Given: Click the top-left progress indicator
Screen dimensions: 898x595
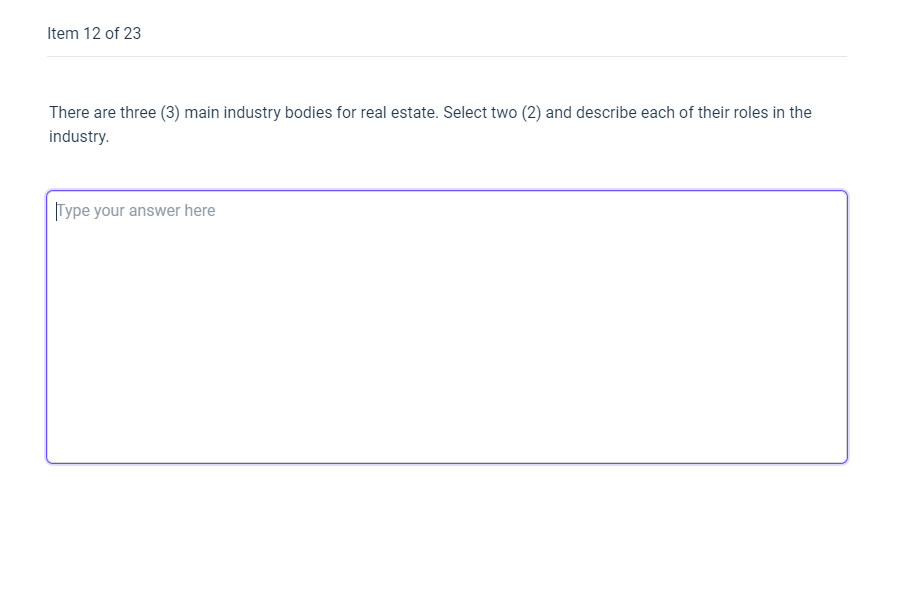Looking at the screenshot, I should point(94,33).
